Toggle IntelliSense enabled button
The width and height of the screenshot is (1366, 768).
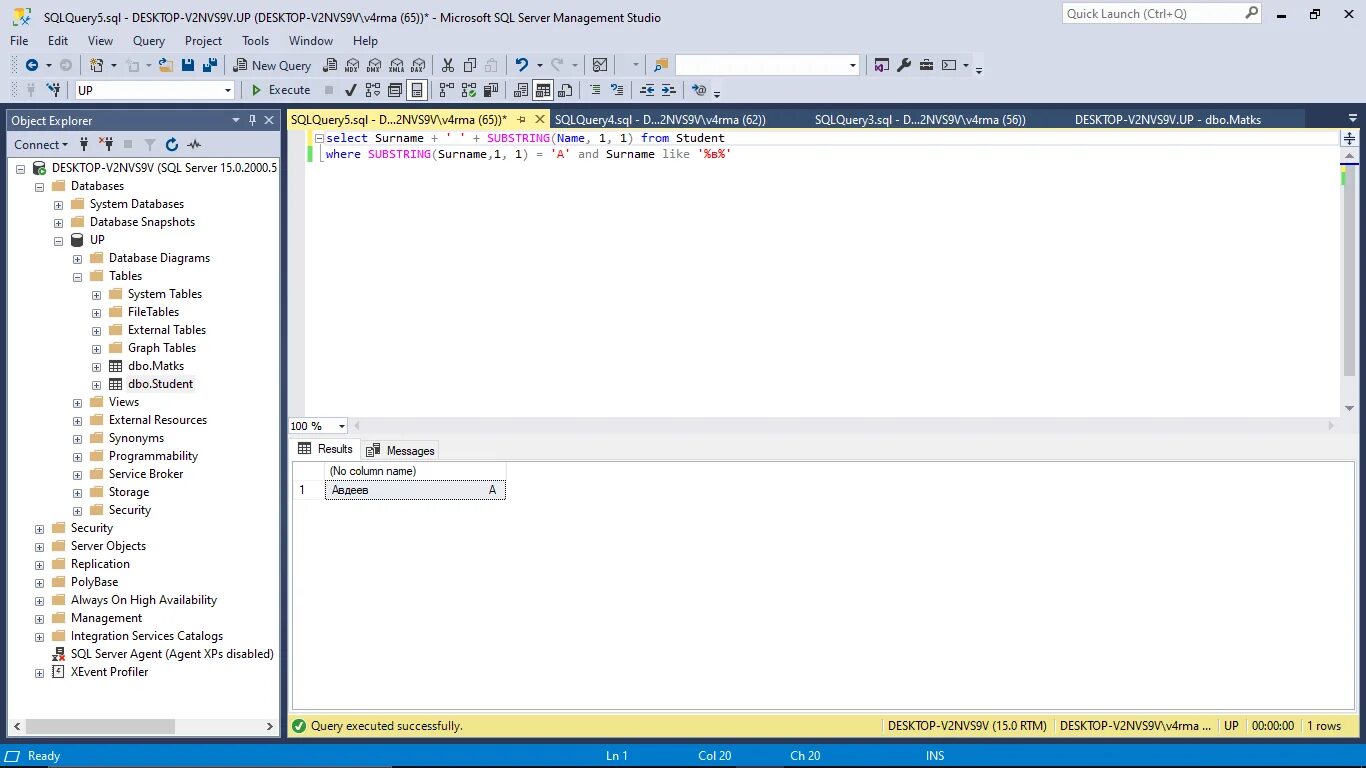point(417,90)
